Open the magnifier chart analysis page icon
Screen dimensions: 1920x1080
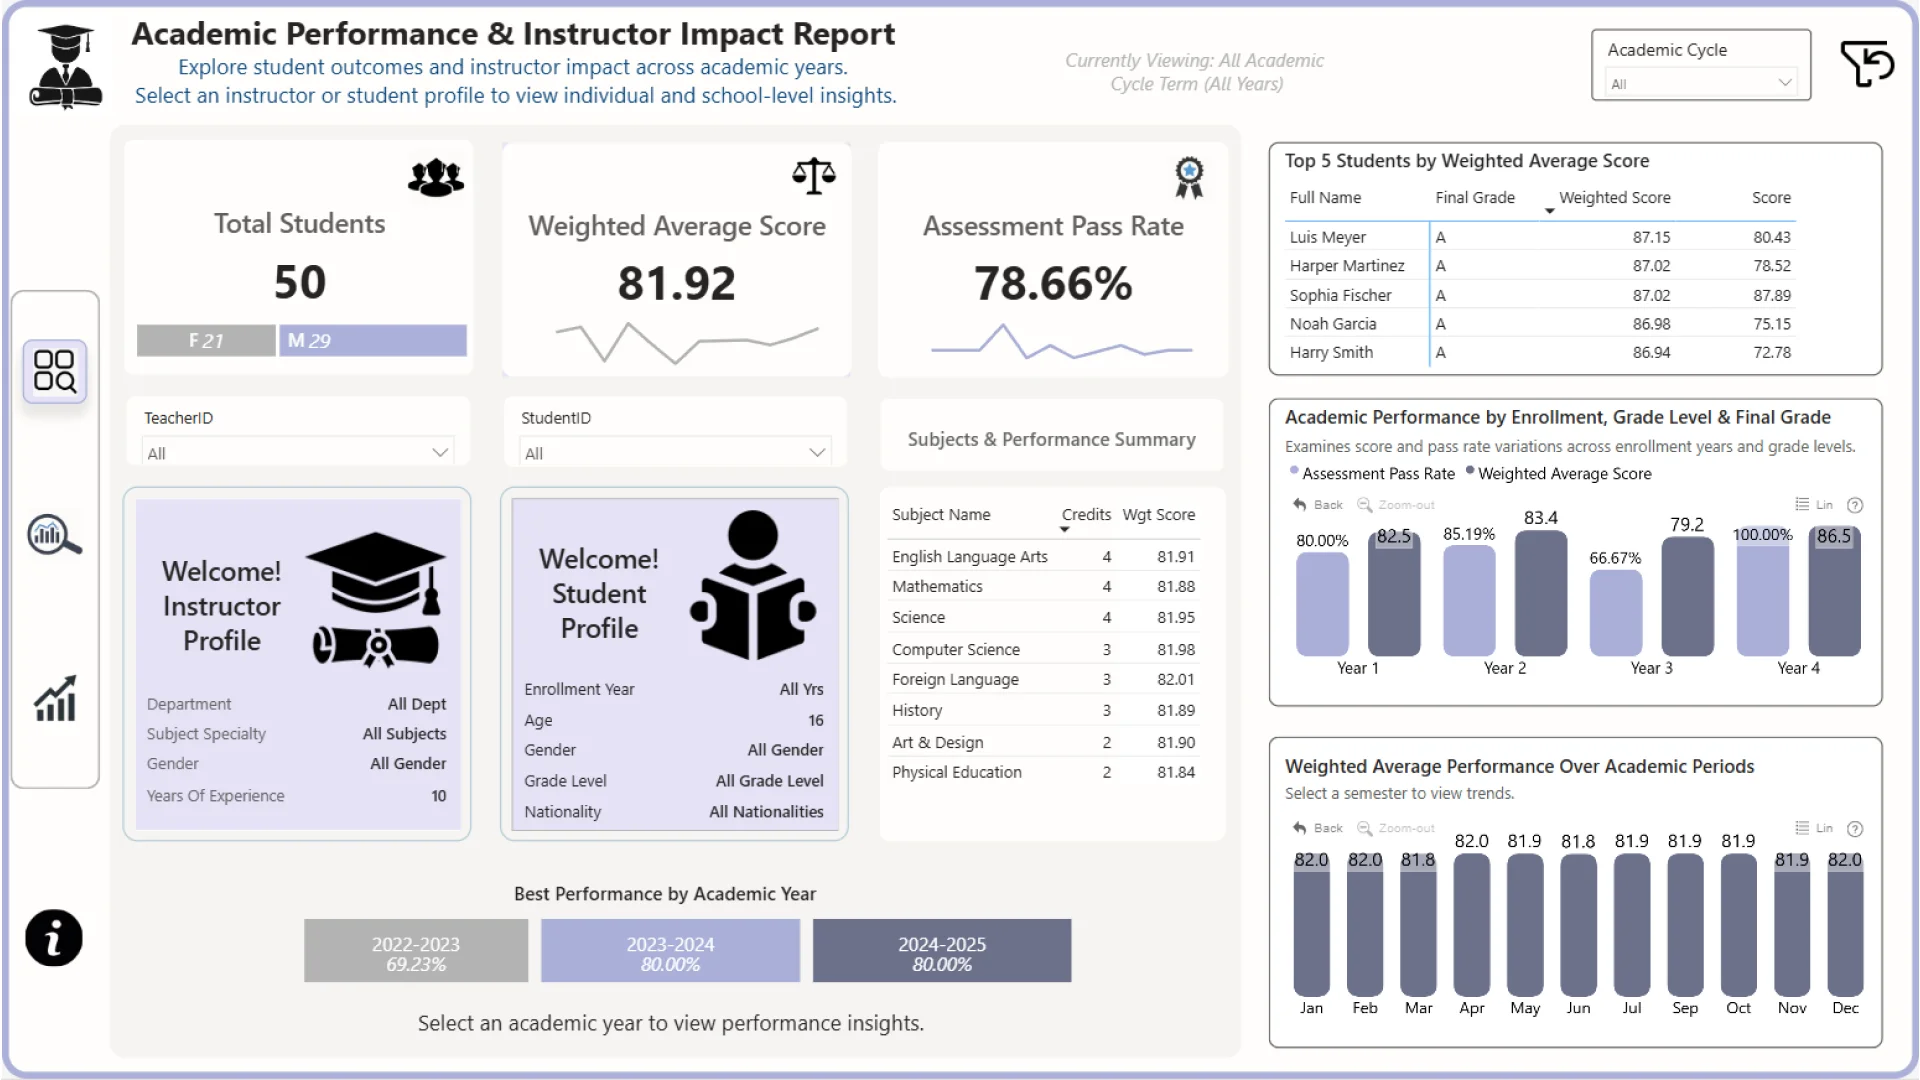point(55,536)
